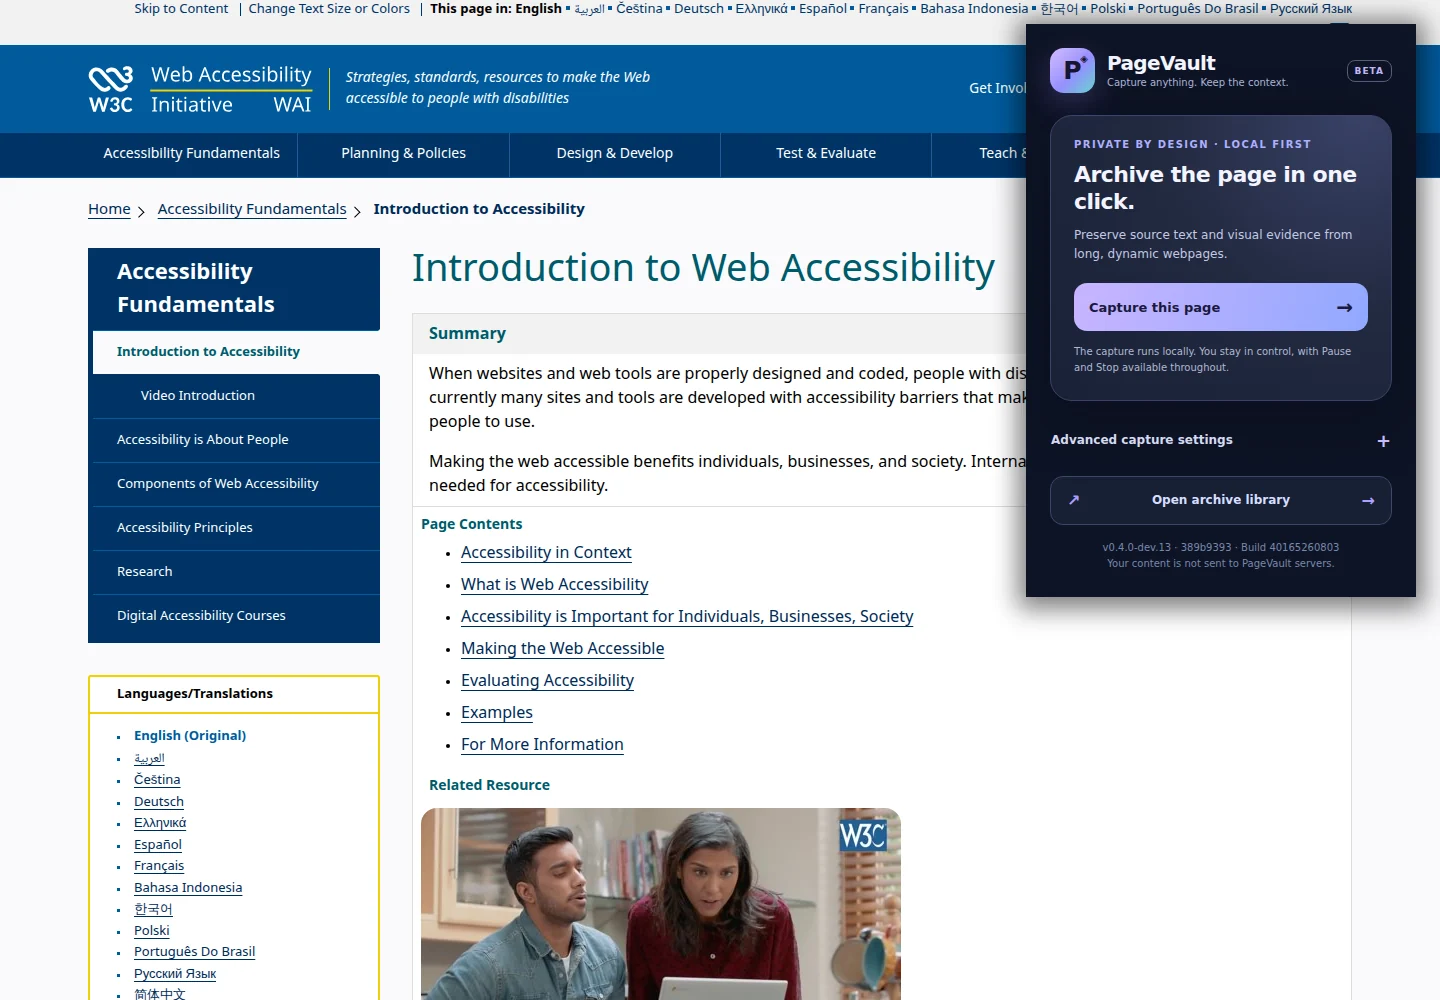Click the arrow icon on Capture this page

click(x=1344, y=307)
